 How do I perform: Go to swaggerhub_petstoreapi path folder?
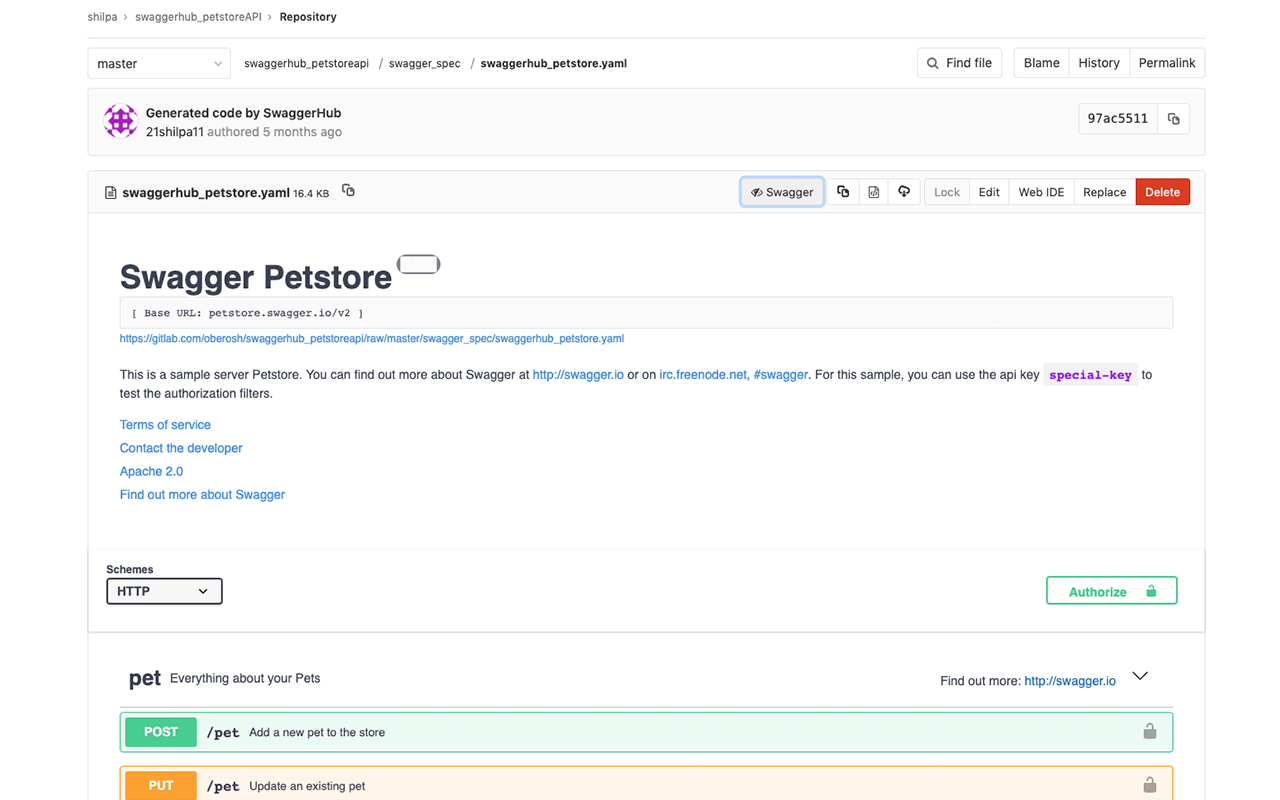[307, 63]
